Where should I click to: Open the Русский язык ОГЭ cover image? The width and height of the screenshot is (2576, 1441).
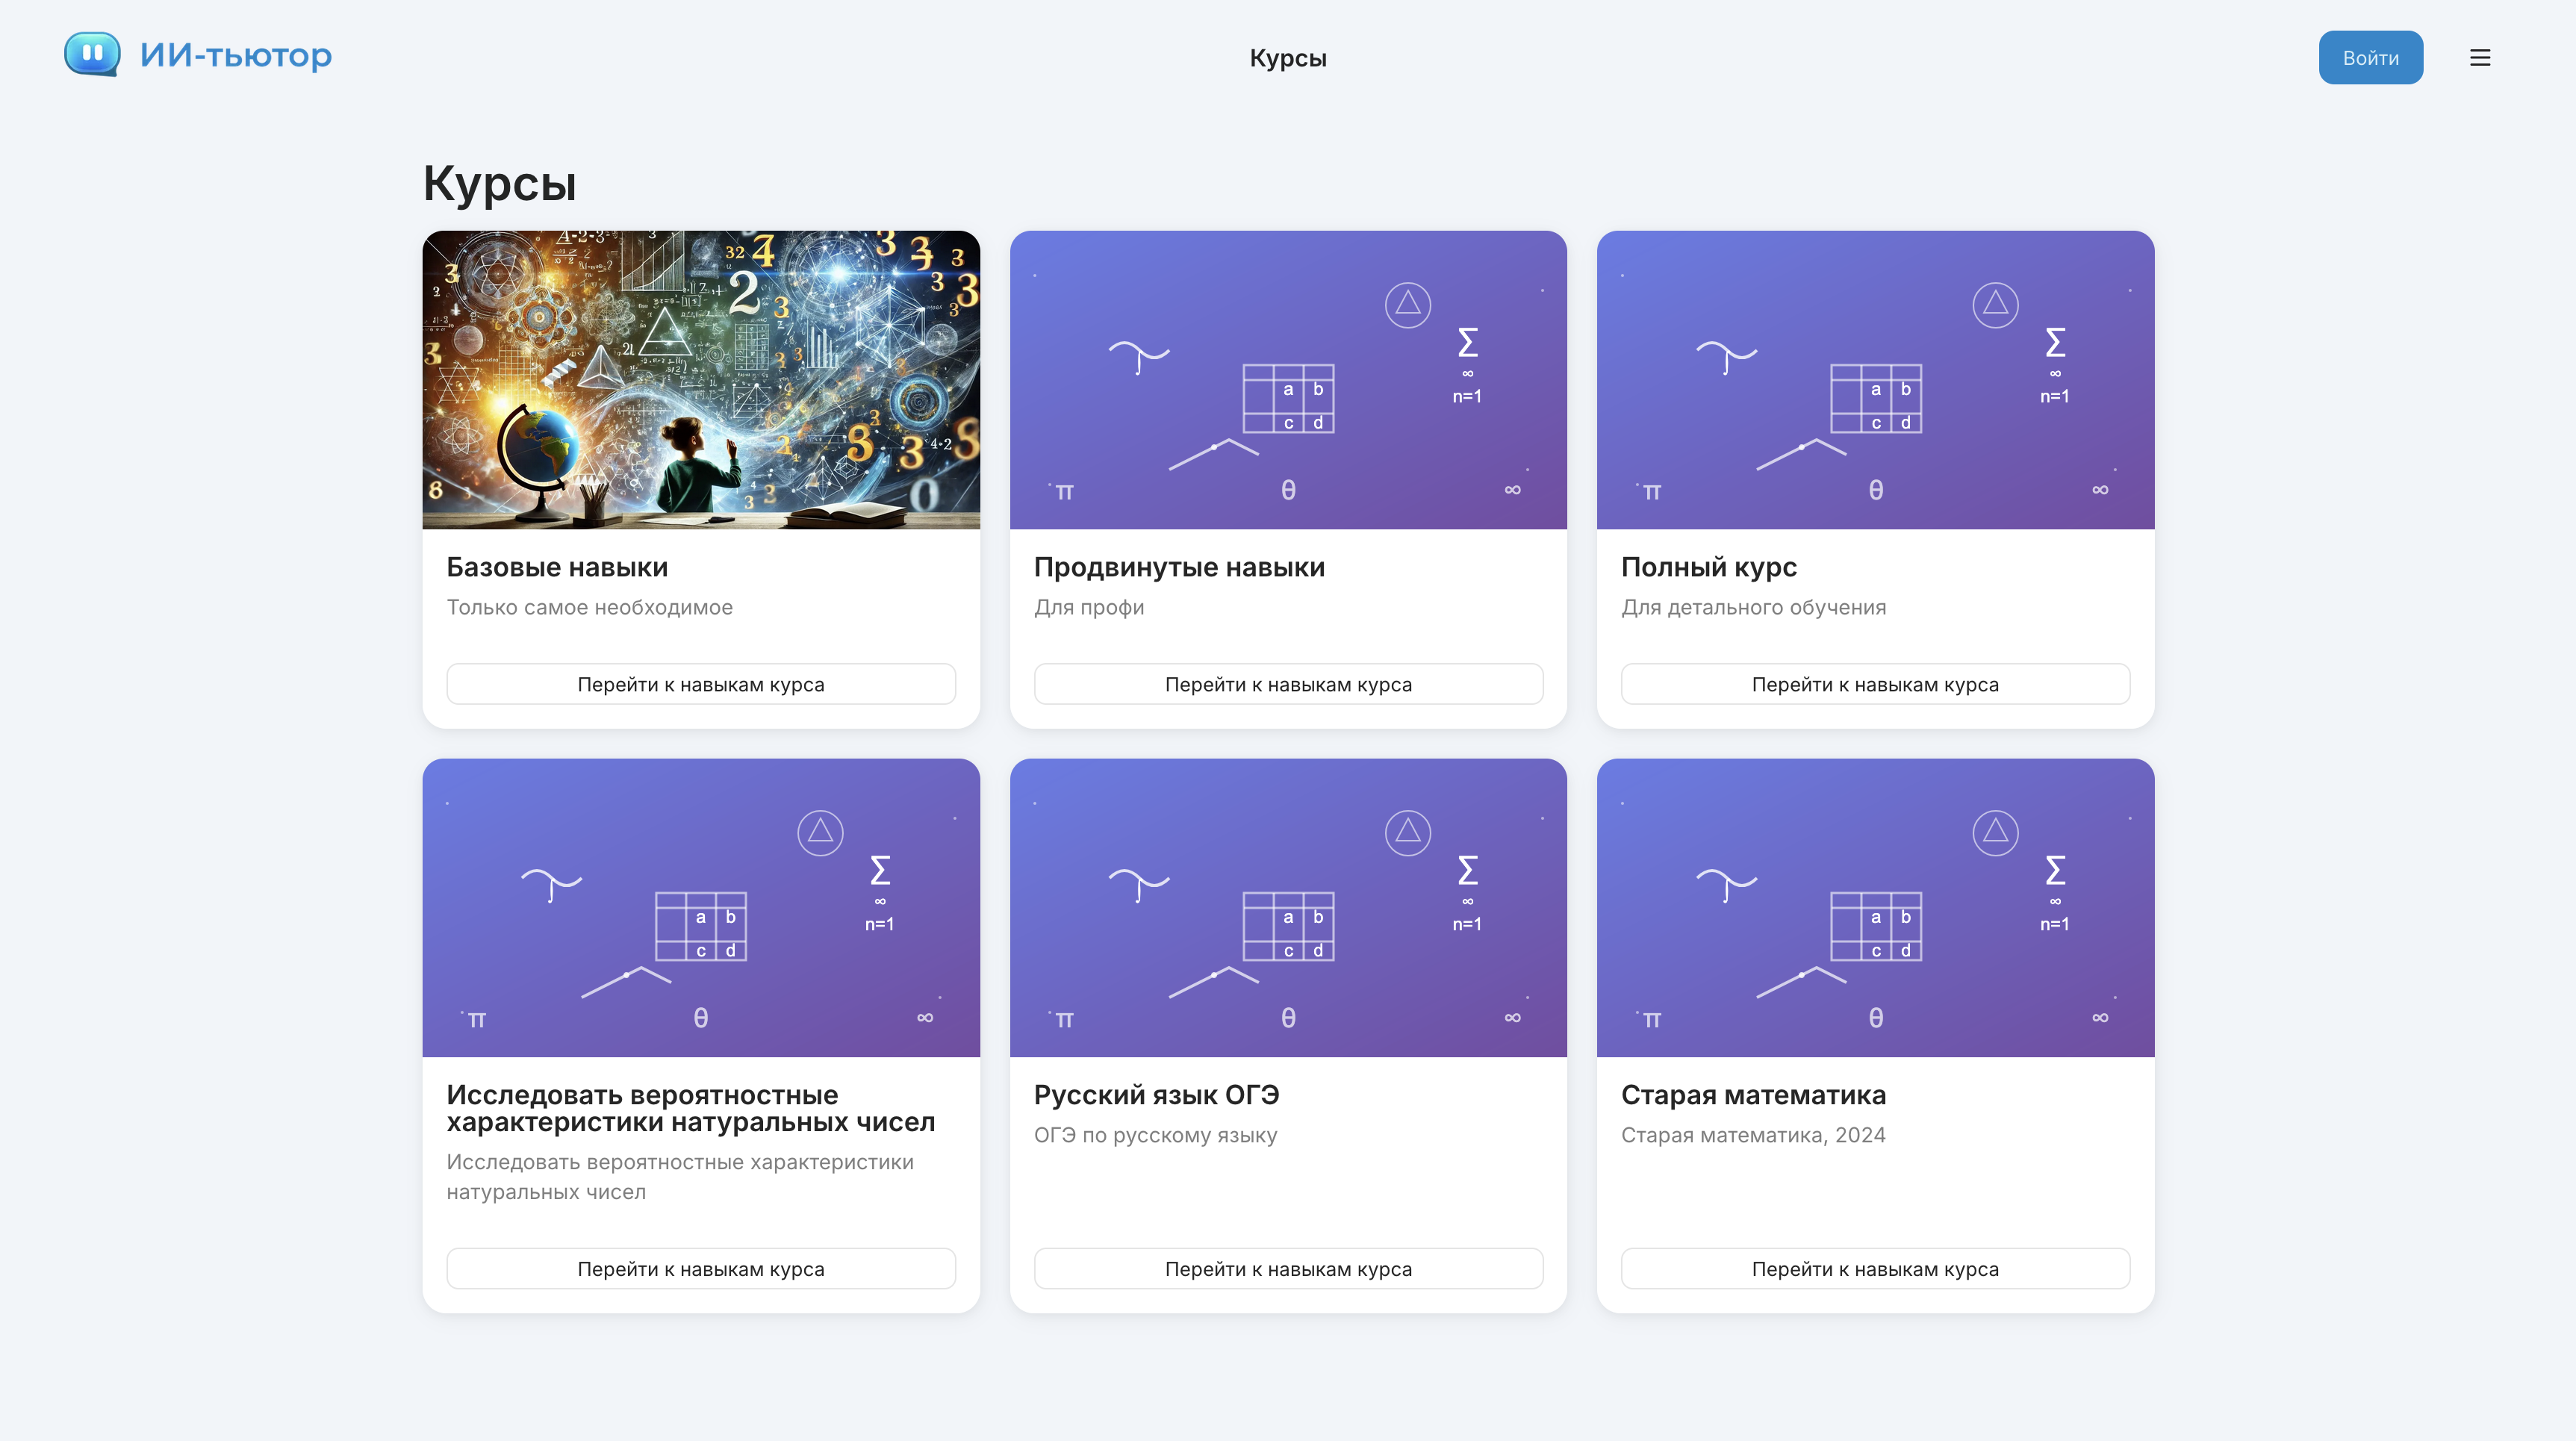1287,907
